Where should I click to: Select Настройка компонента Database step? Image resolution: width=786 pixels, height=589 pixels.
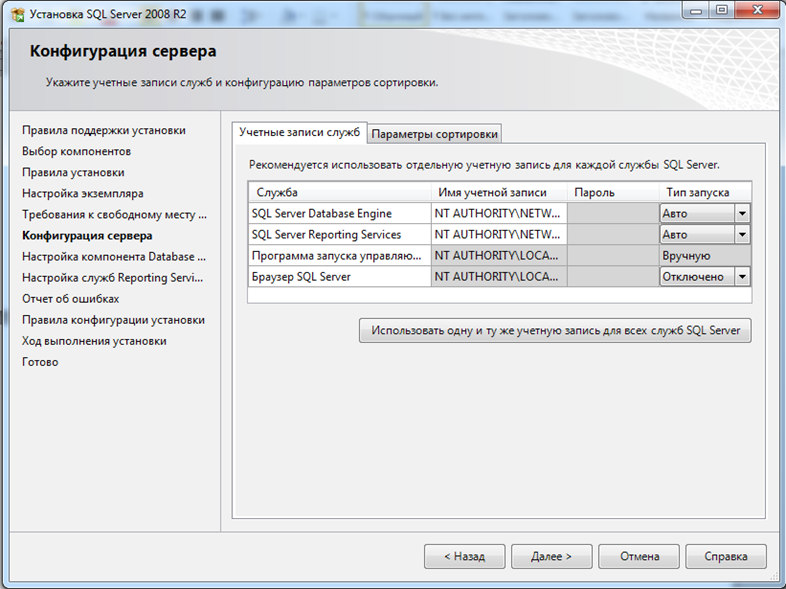point(114,257)
